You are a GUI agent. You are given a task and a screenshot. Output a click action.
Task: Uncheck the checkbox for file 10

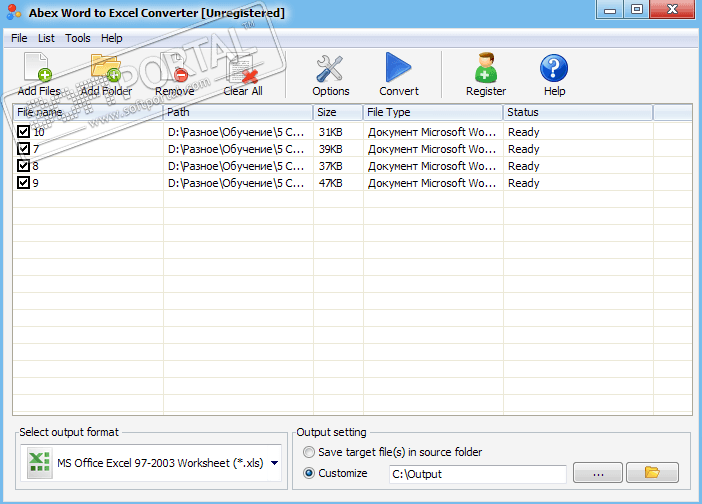tap(23, 132)
